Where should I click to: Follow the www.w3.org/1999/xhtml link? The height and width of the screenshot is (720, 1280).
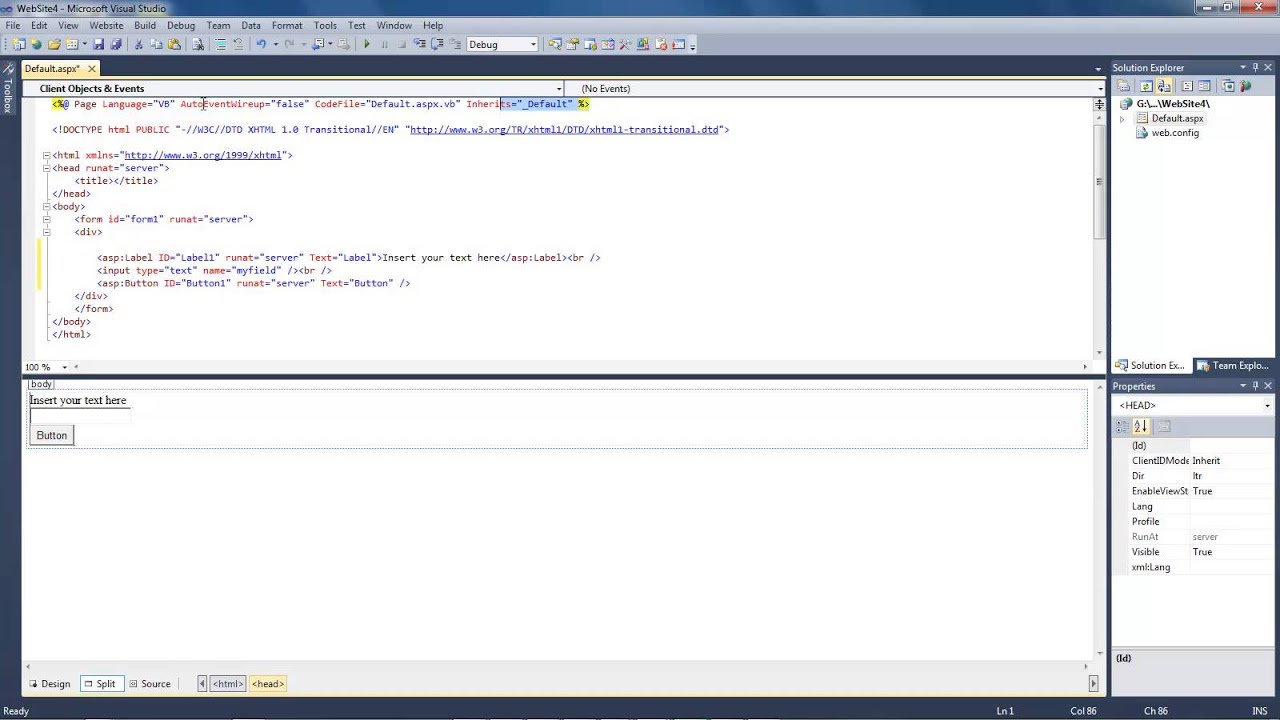click(203, 155)
